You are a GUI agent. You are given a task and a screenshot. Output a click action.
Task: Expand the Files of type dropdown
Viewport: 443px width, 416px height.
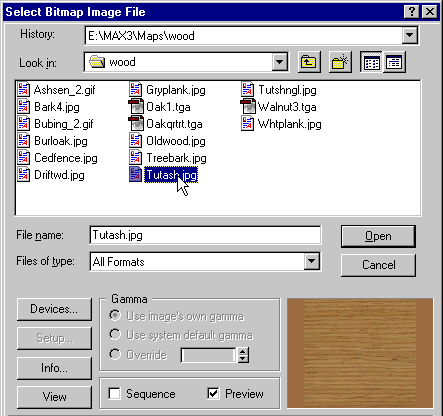pos(312,261)
